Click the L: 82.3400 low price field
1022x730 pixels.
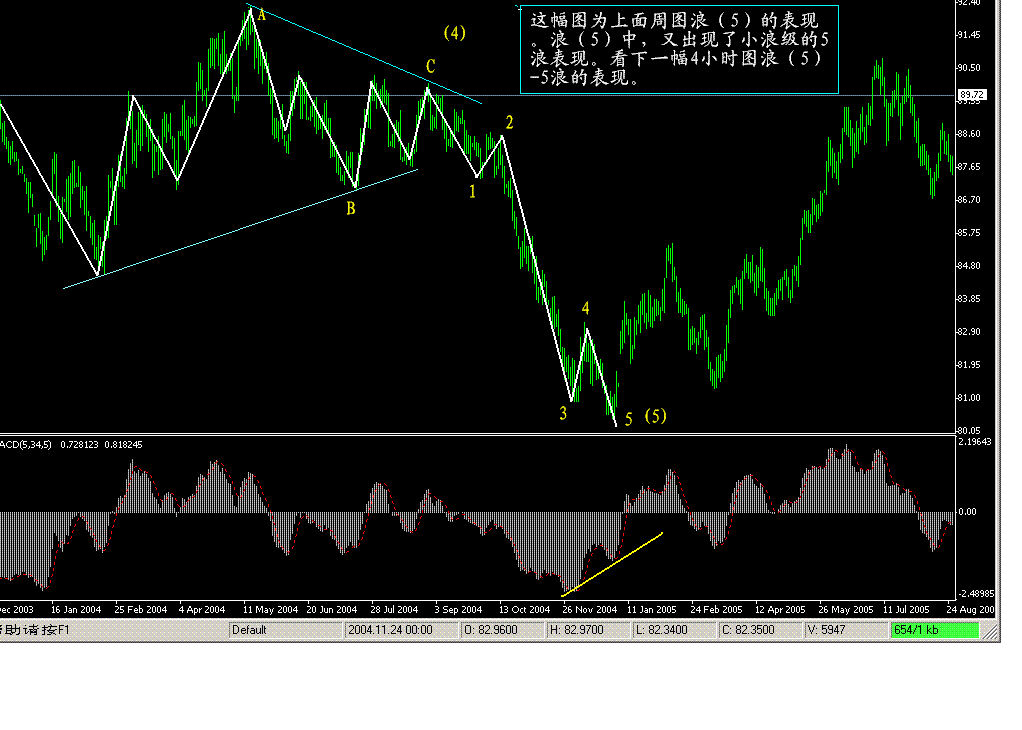point(675,630)
